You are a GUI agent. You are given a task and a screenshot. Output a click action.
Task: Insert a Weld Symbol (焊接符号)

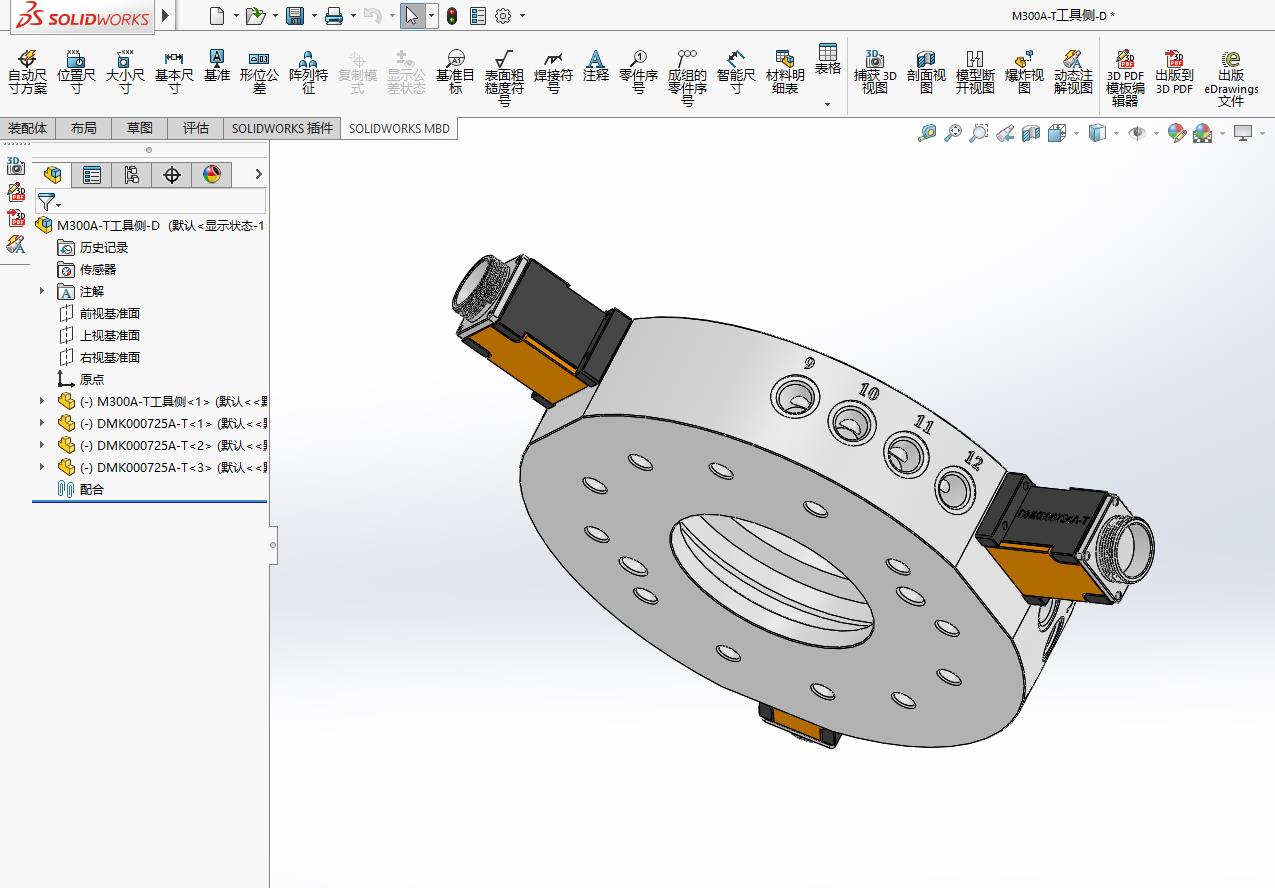point(553,73)
